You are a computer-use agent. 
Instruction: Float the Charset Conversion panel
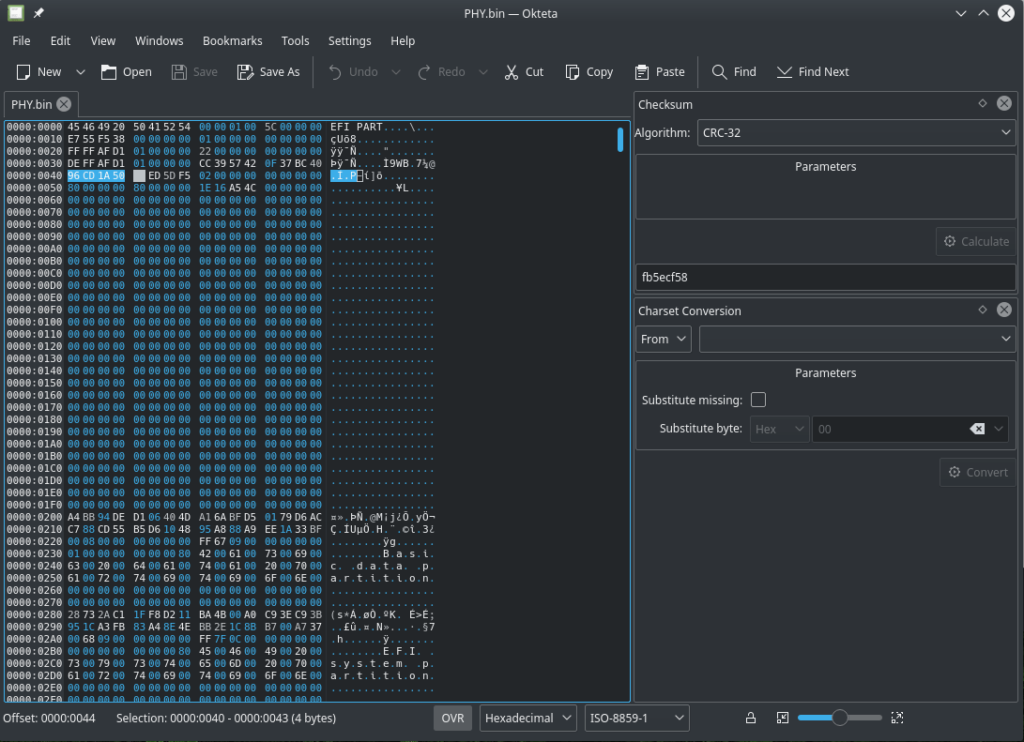coord(982,310)
